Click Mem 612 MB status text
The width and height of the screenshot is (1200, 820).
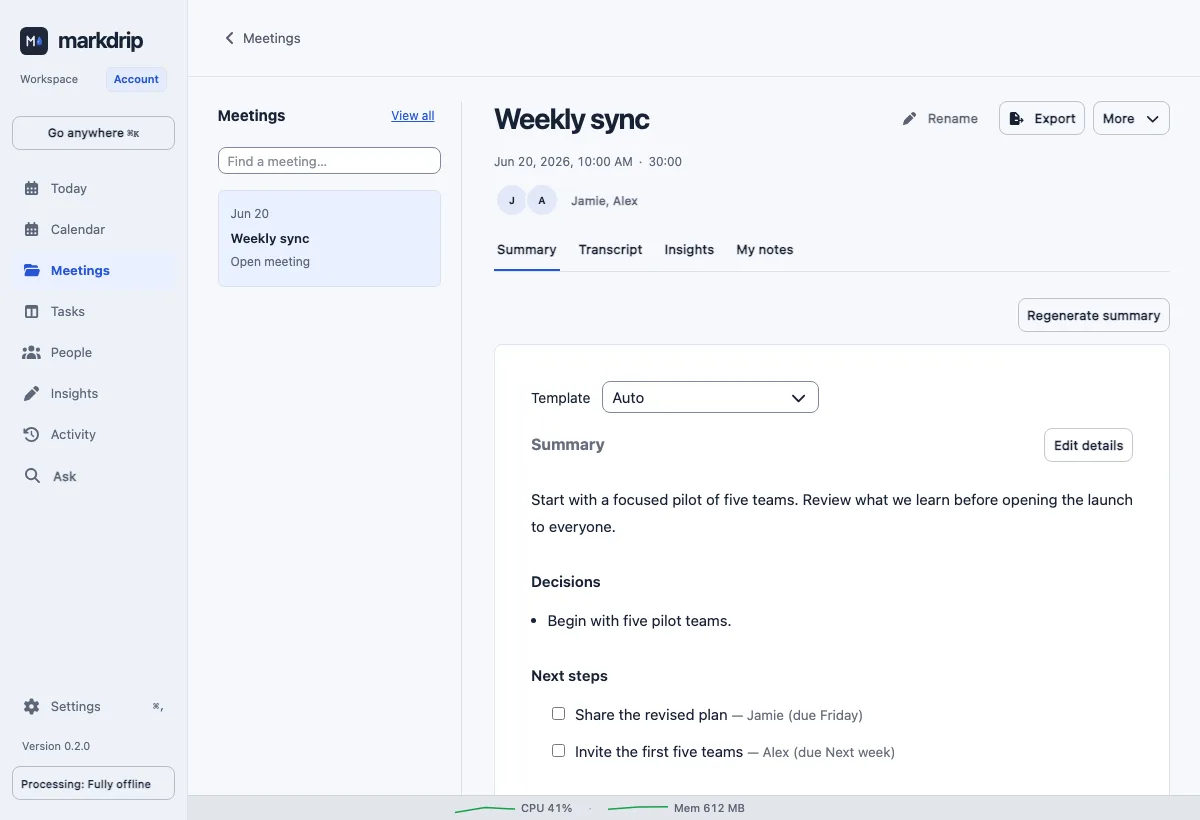[x=709, y=808]
